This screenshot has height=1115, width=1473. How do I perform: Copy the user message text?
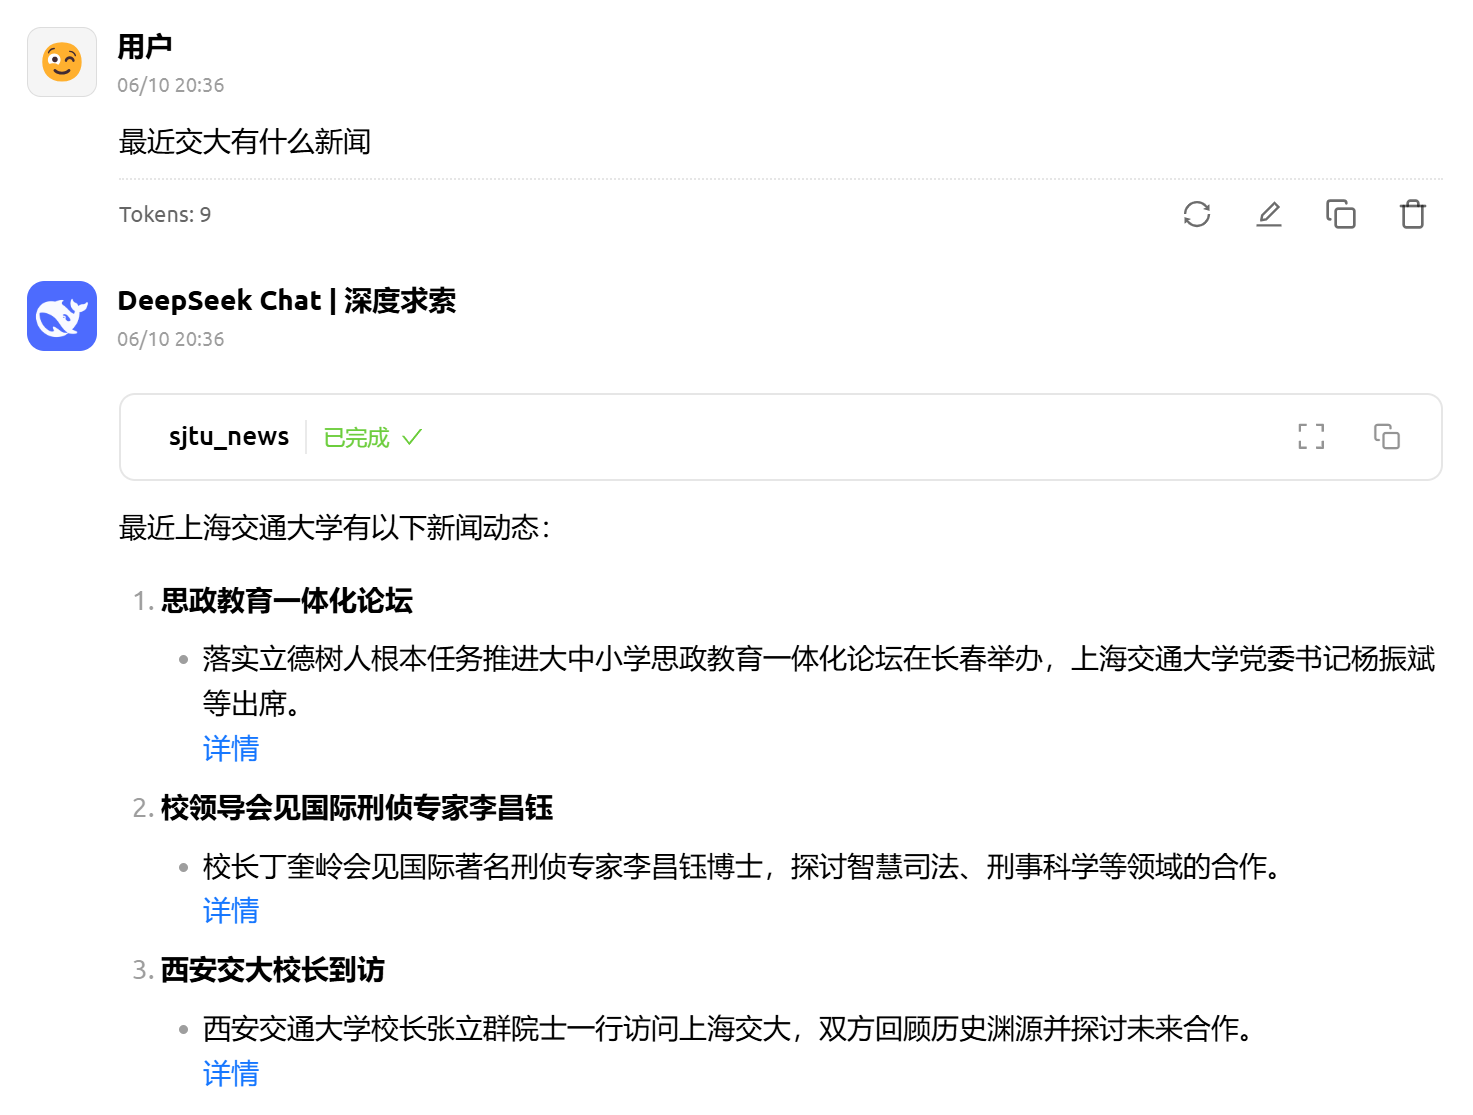pyautogui.click(x=1340, y=214)
